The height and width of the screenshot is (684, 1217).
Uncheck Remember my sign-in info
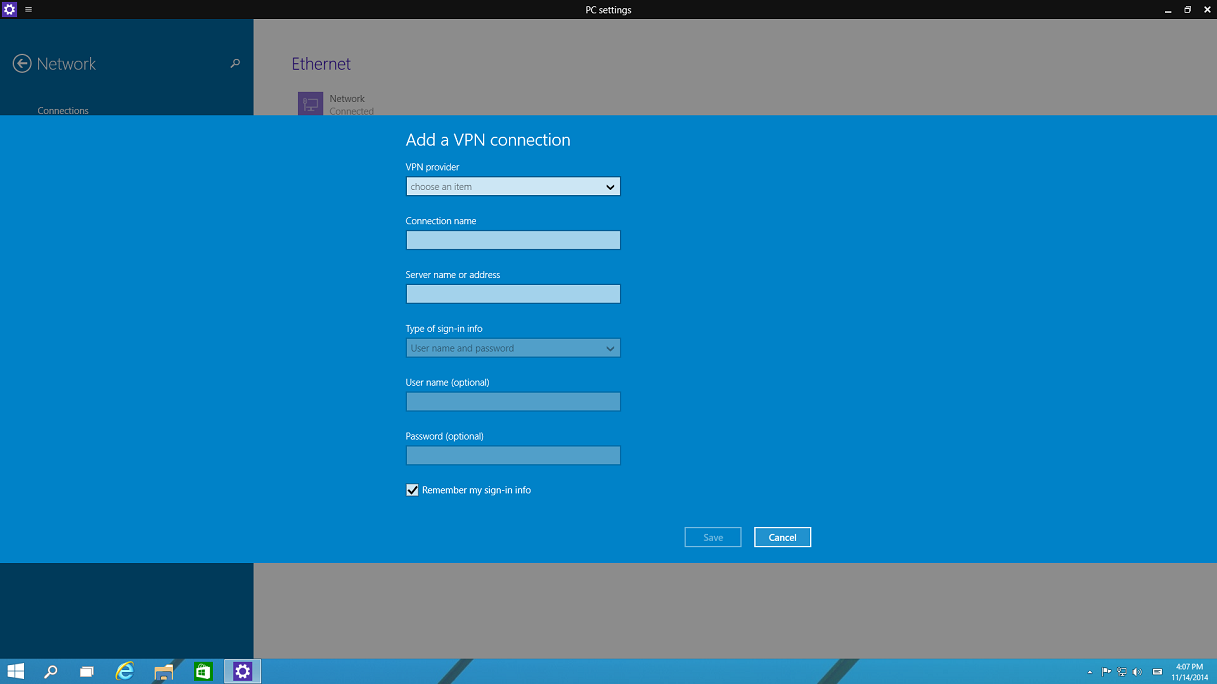[x=412, y=490]
